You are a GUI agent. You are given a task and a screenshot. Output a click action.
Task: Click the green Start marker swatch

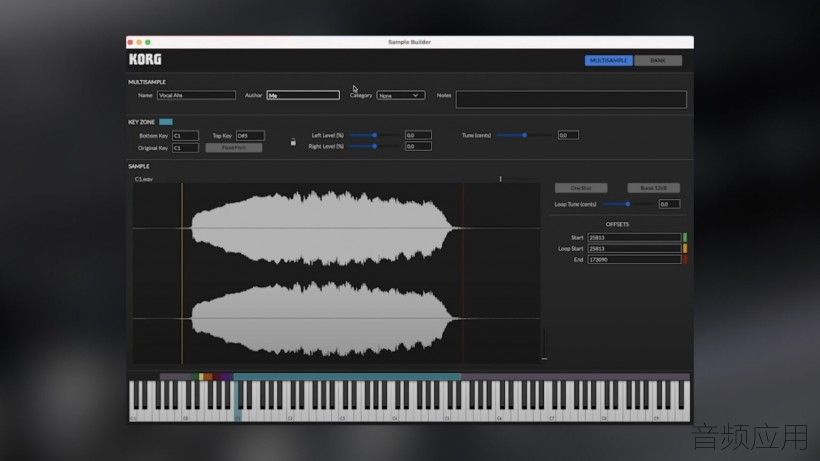click(x=685, y=237)
